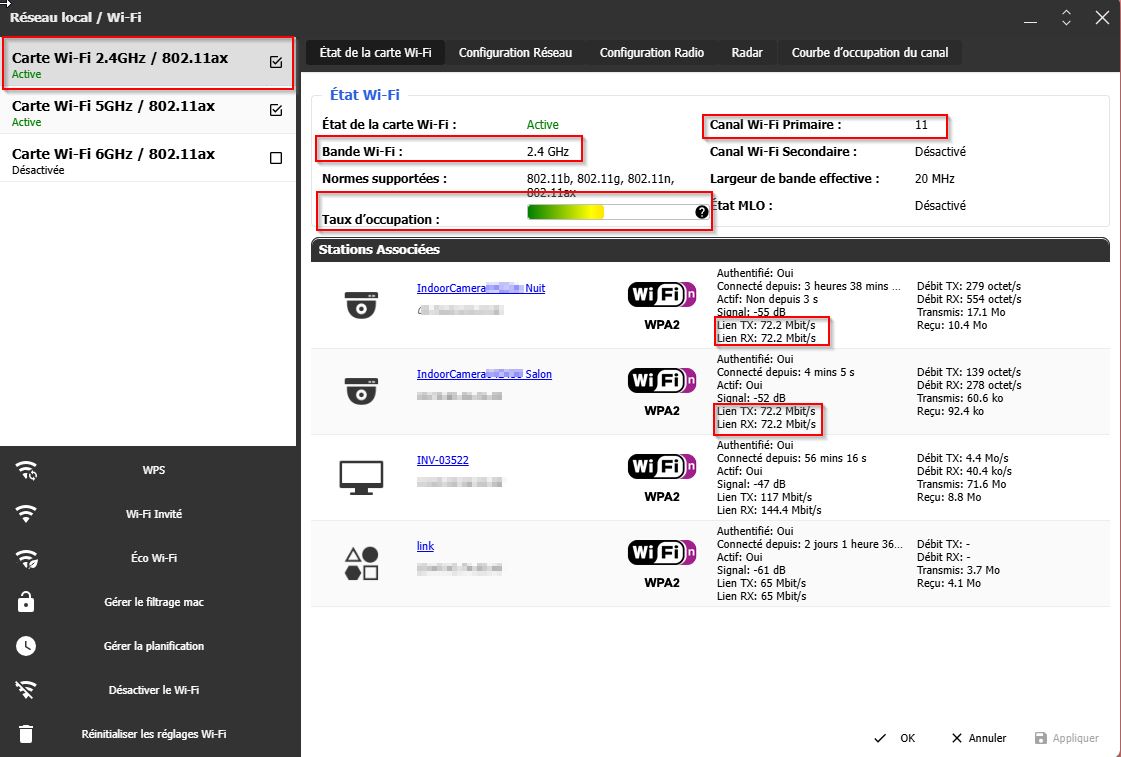
Task: Open the INV-03522 station link
Action: [x=442, y=461]
